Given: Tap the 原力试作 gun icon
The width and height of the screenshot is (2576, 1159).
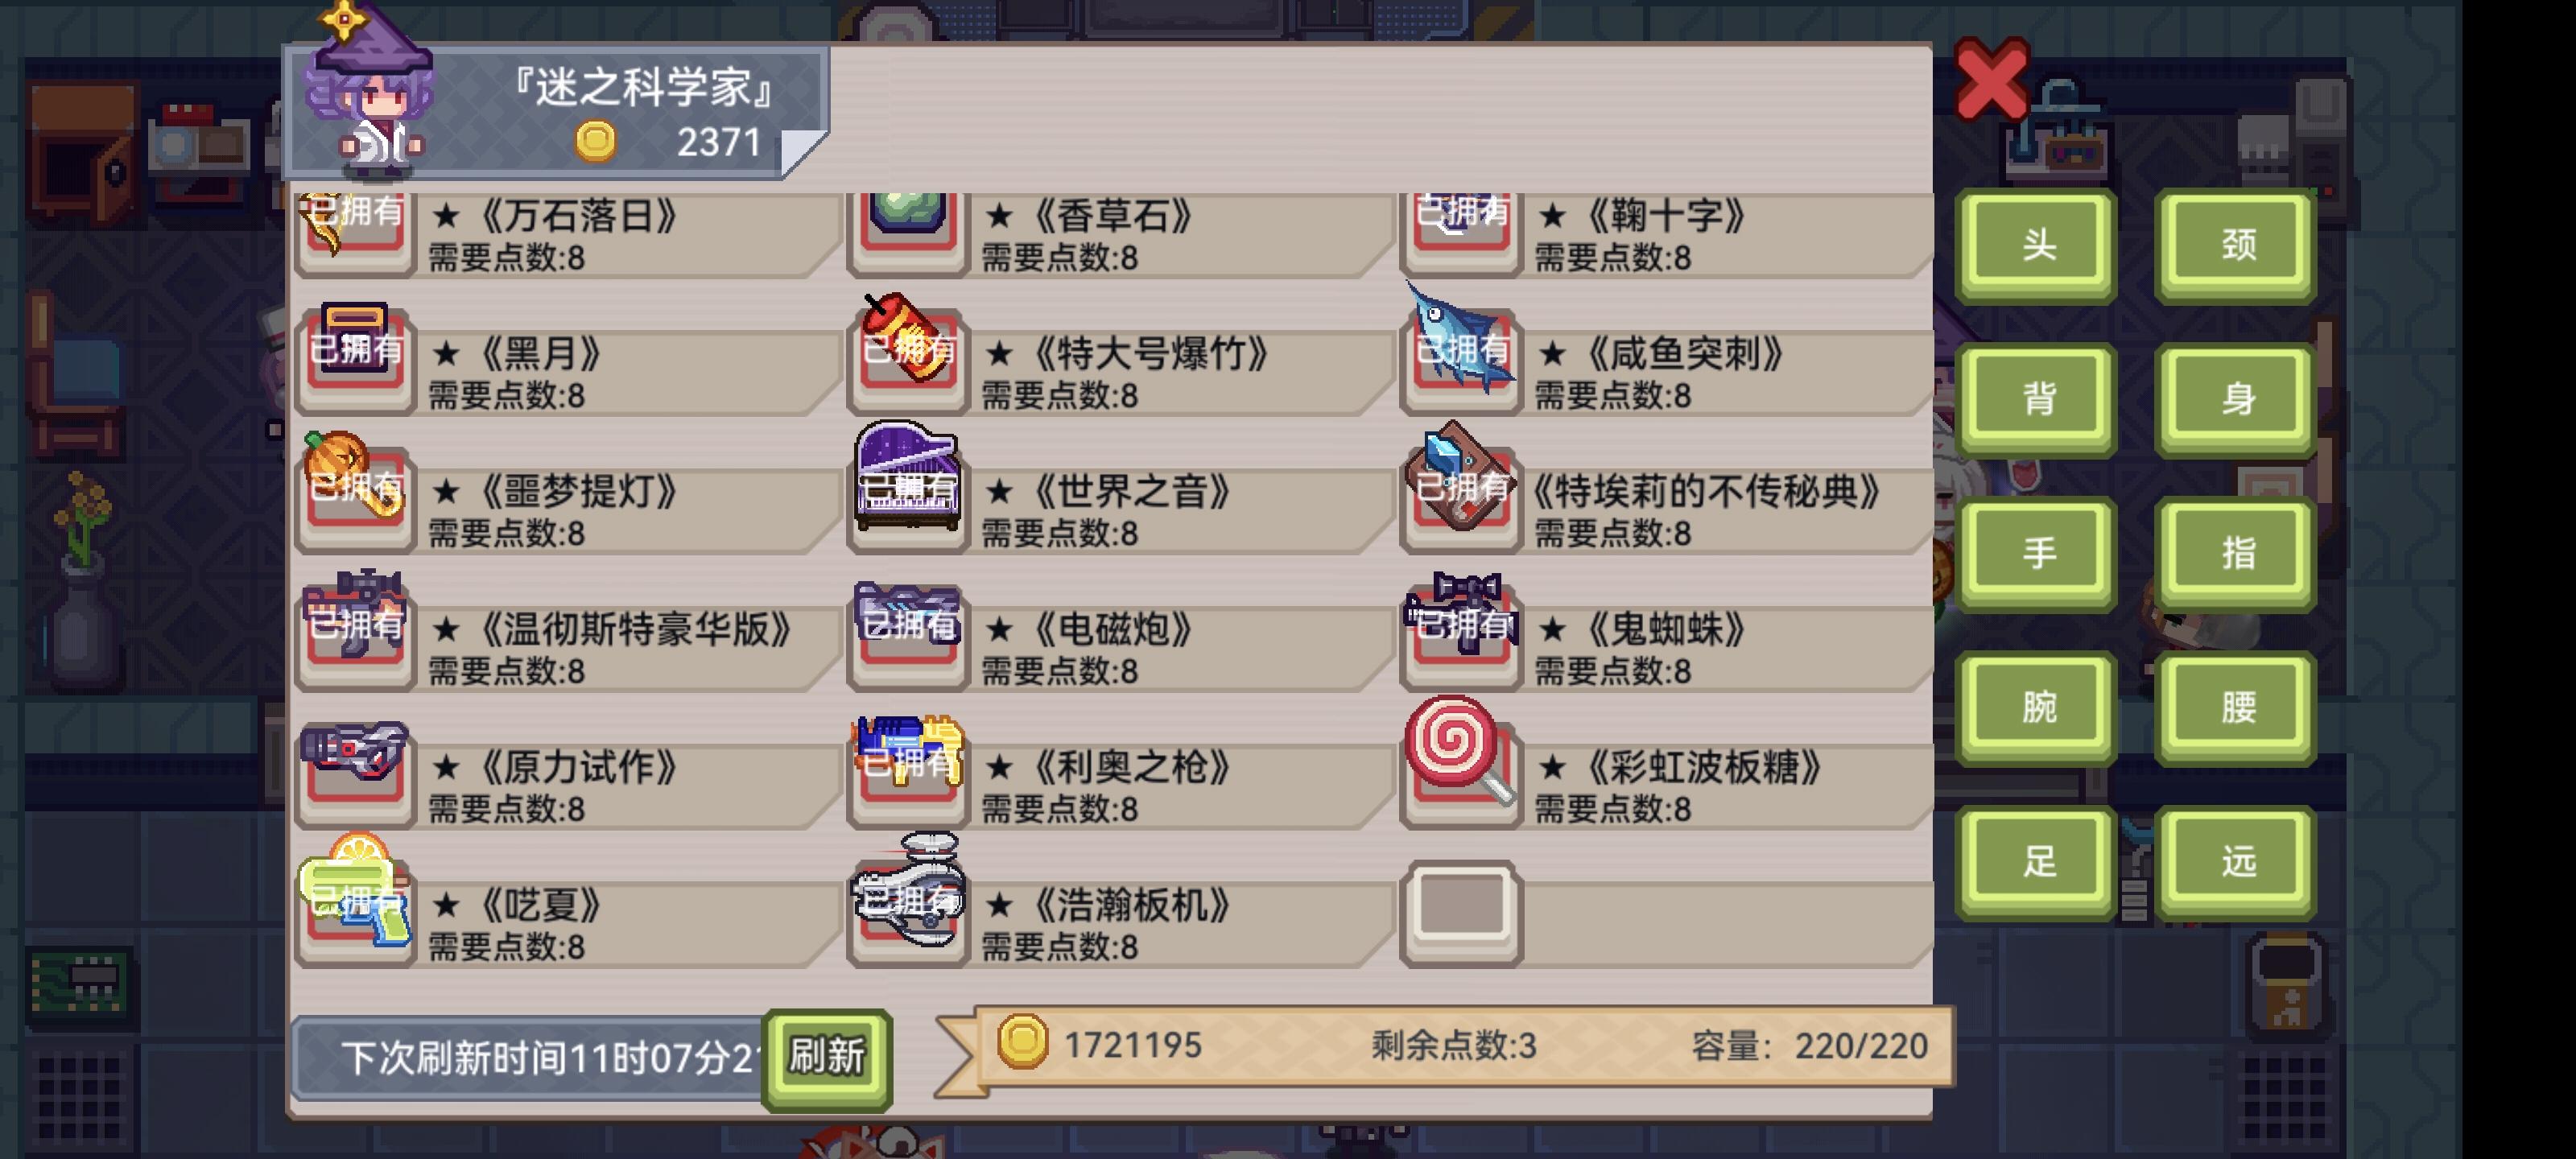Looking at the screenshot, I should 355,752.
